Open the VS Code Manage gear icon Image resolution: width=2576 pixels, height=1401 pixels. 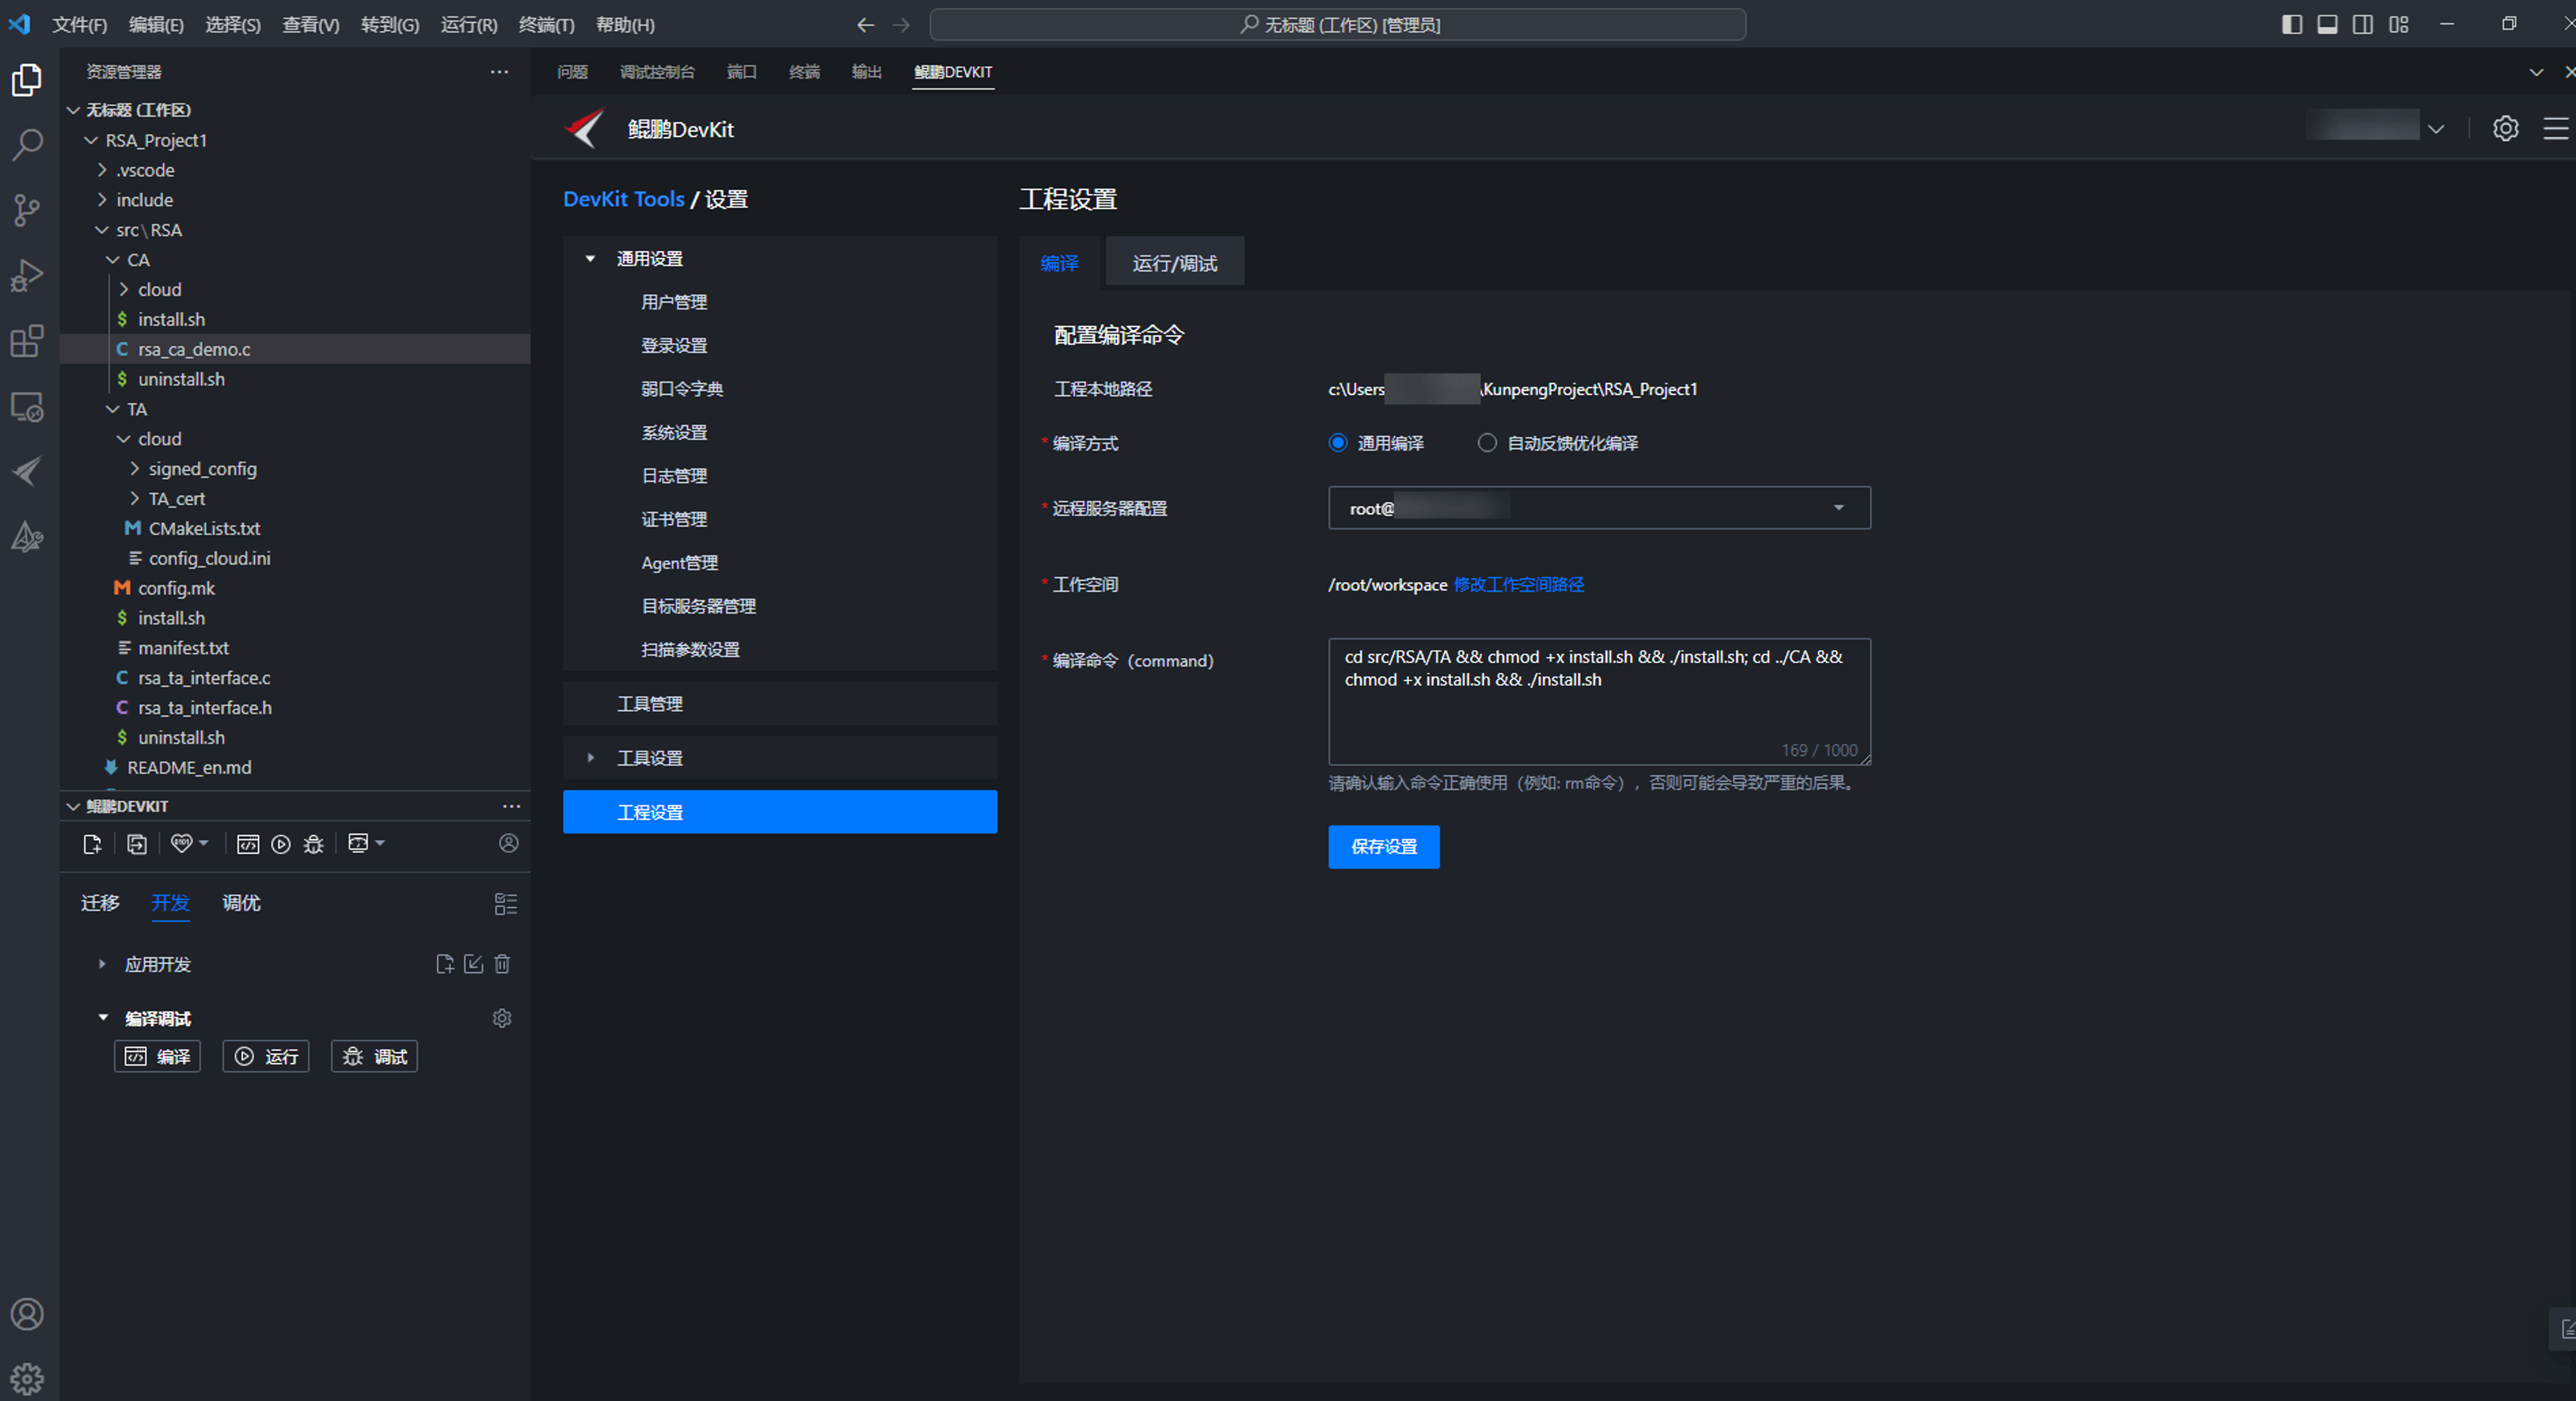(x=27, y=1379)
